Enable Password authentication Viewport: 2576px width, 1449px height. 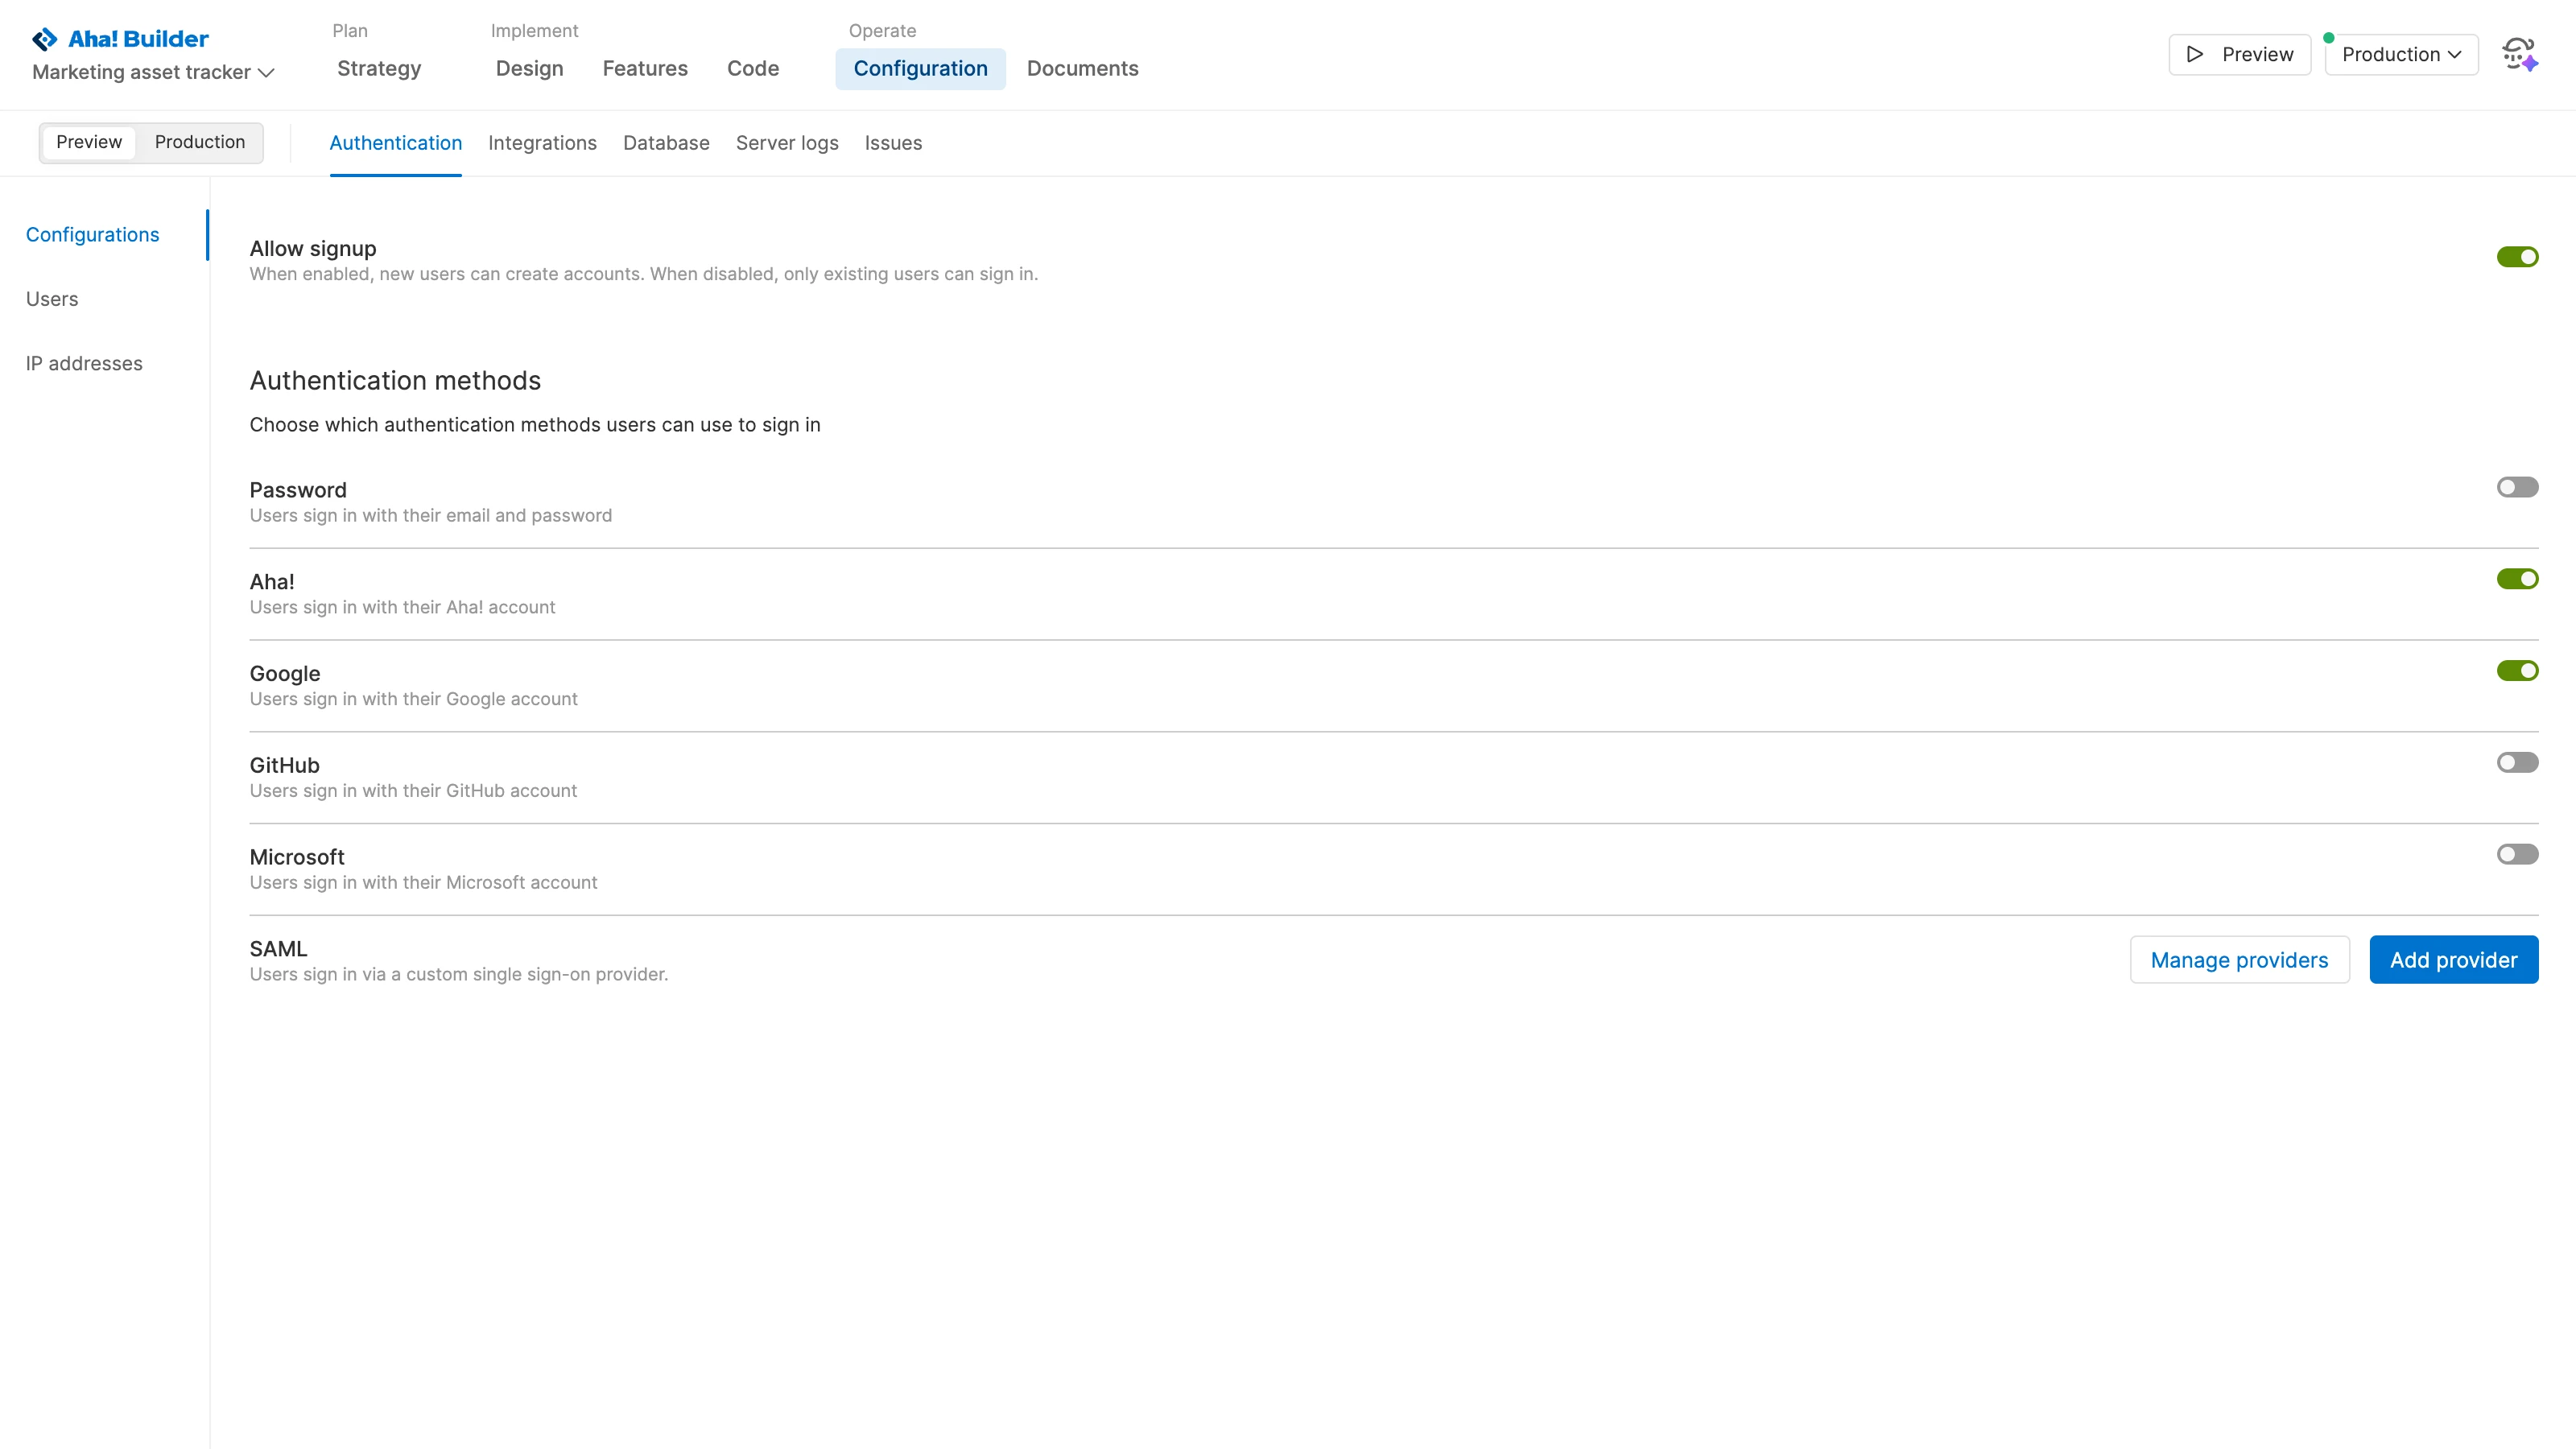pos(2517,487)
